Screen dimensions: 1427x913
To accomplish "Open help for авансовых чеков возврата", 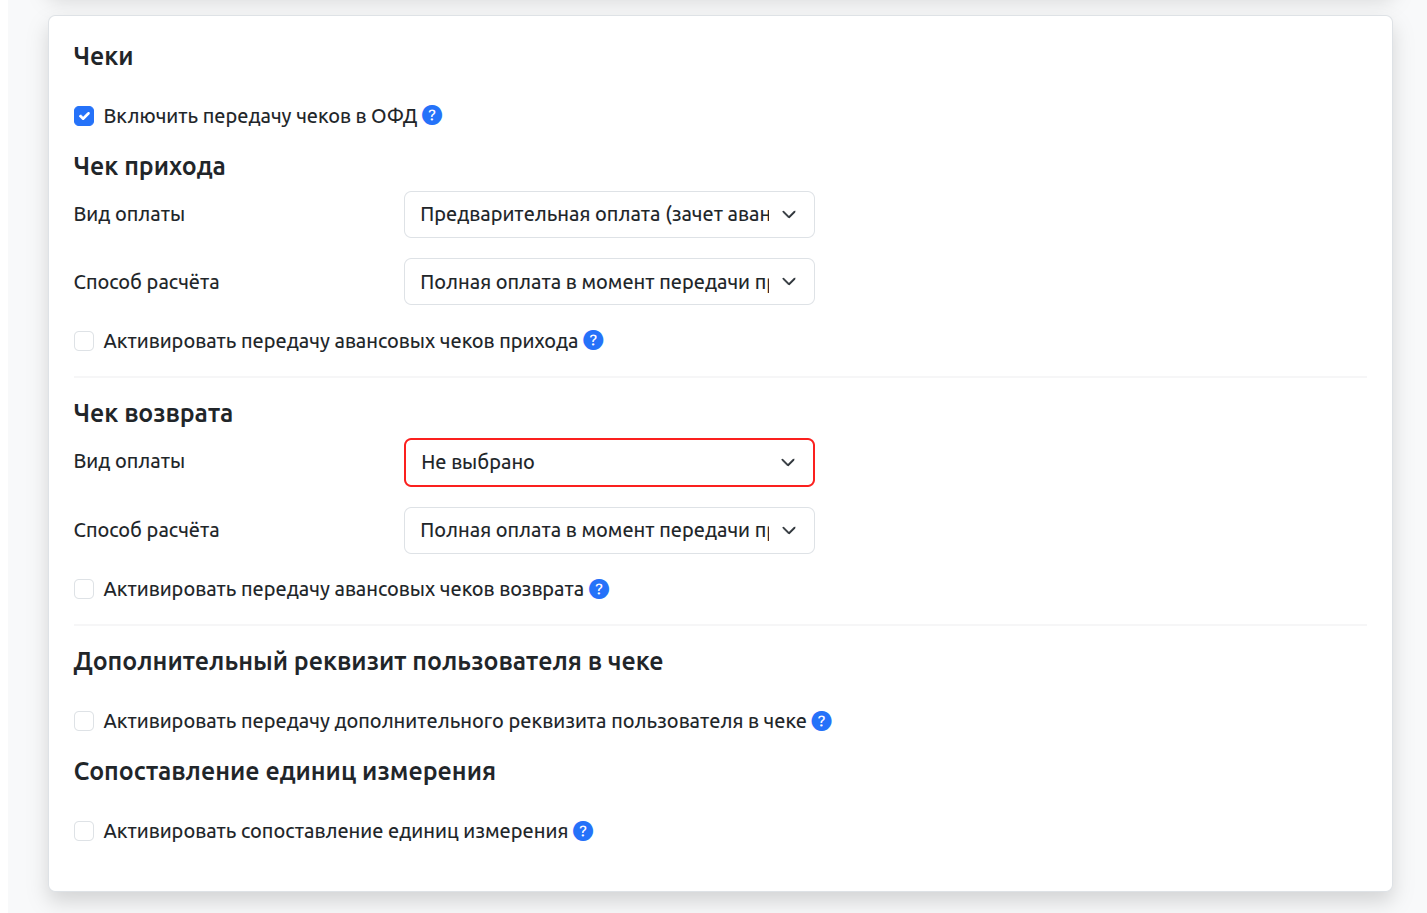I will pyautogui.click(x=599, y=589).
